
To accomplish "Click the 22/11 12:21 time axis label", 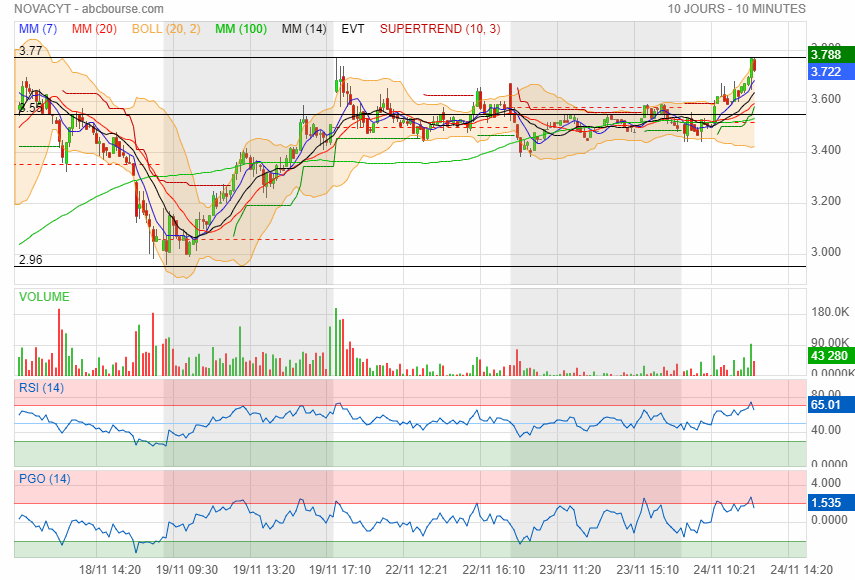I will point(416,570).
